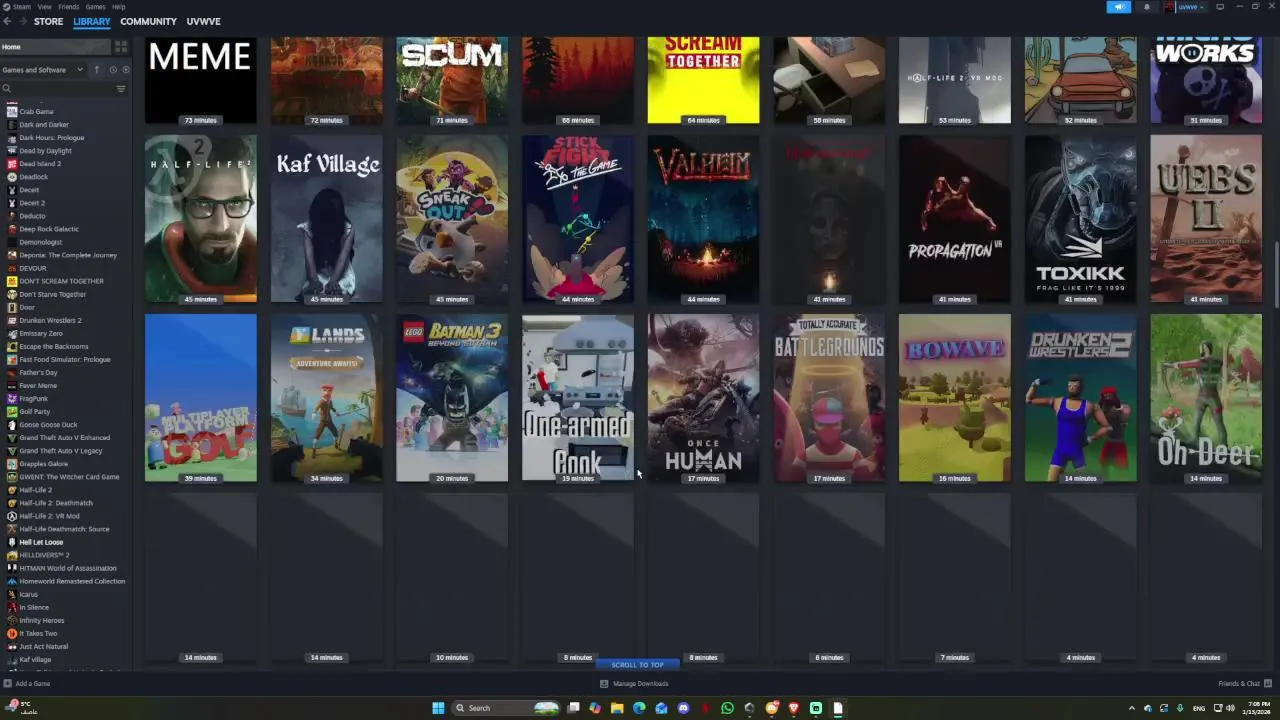Select the Half-Life 2 game cover
The image size is (1280, 720).
pos(201,219)
